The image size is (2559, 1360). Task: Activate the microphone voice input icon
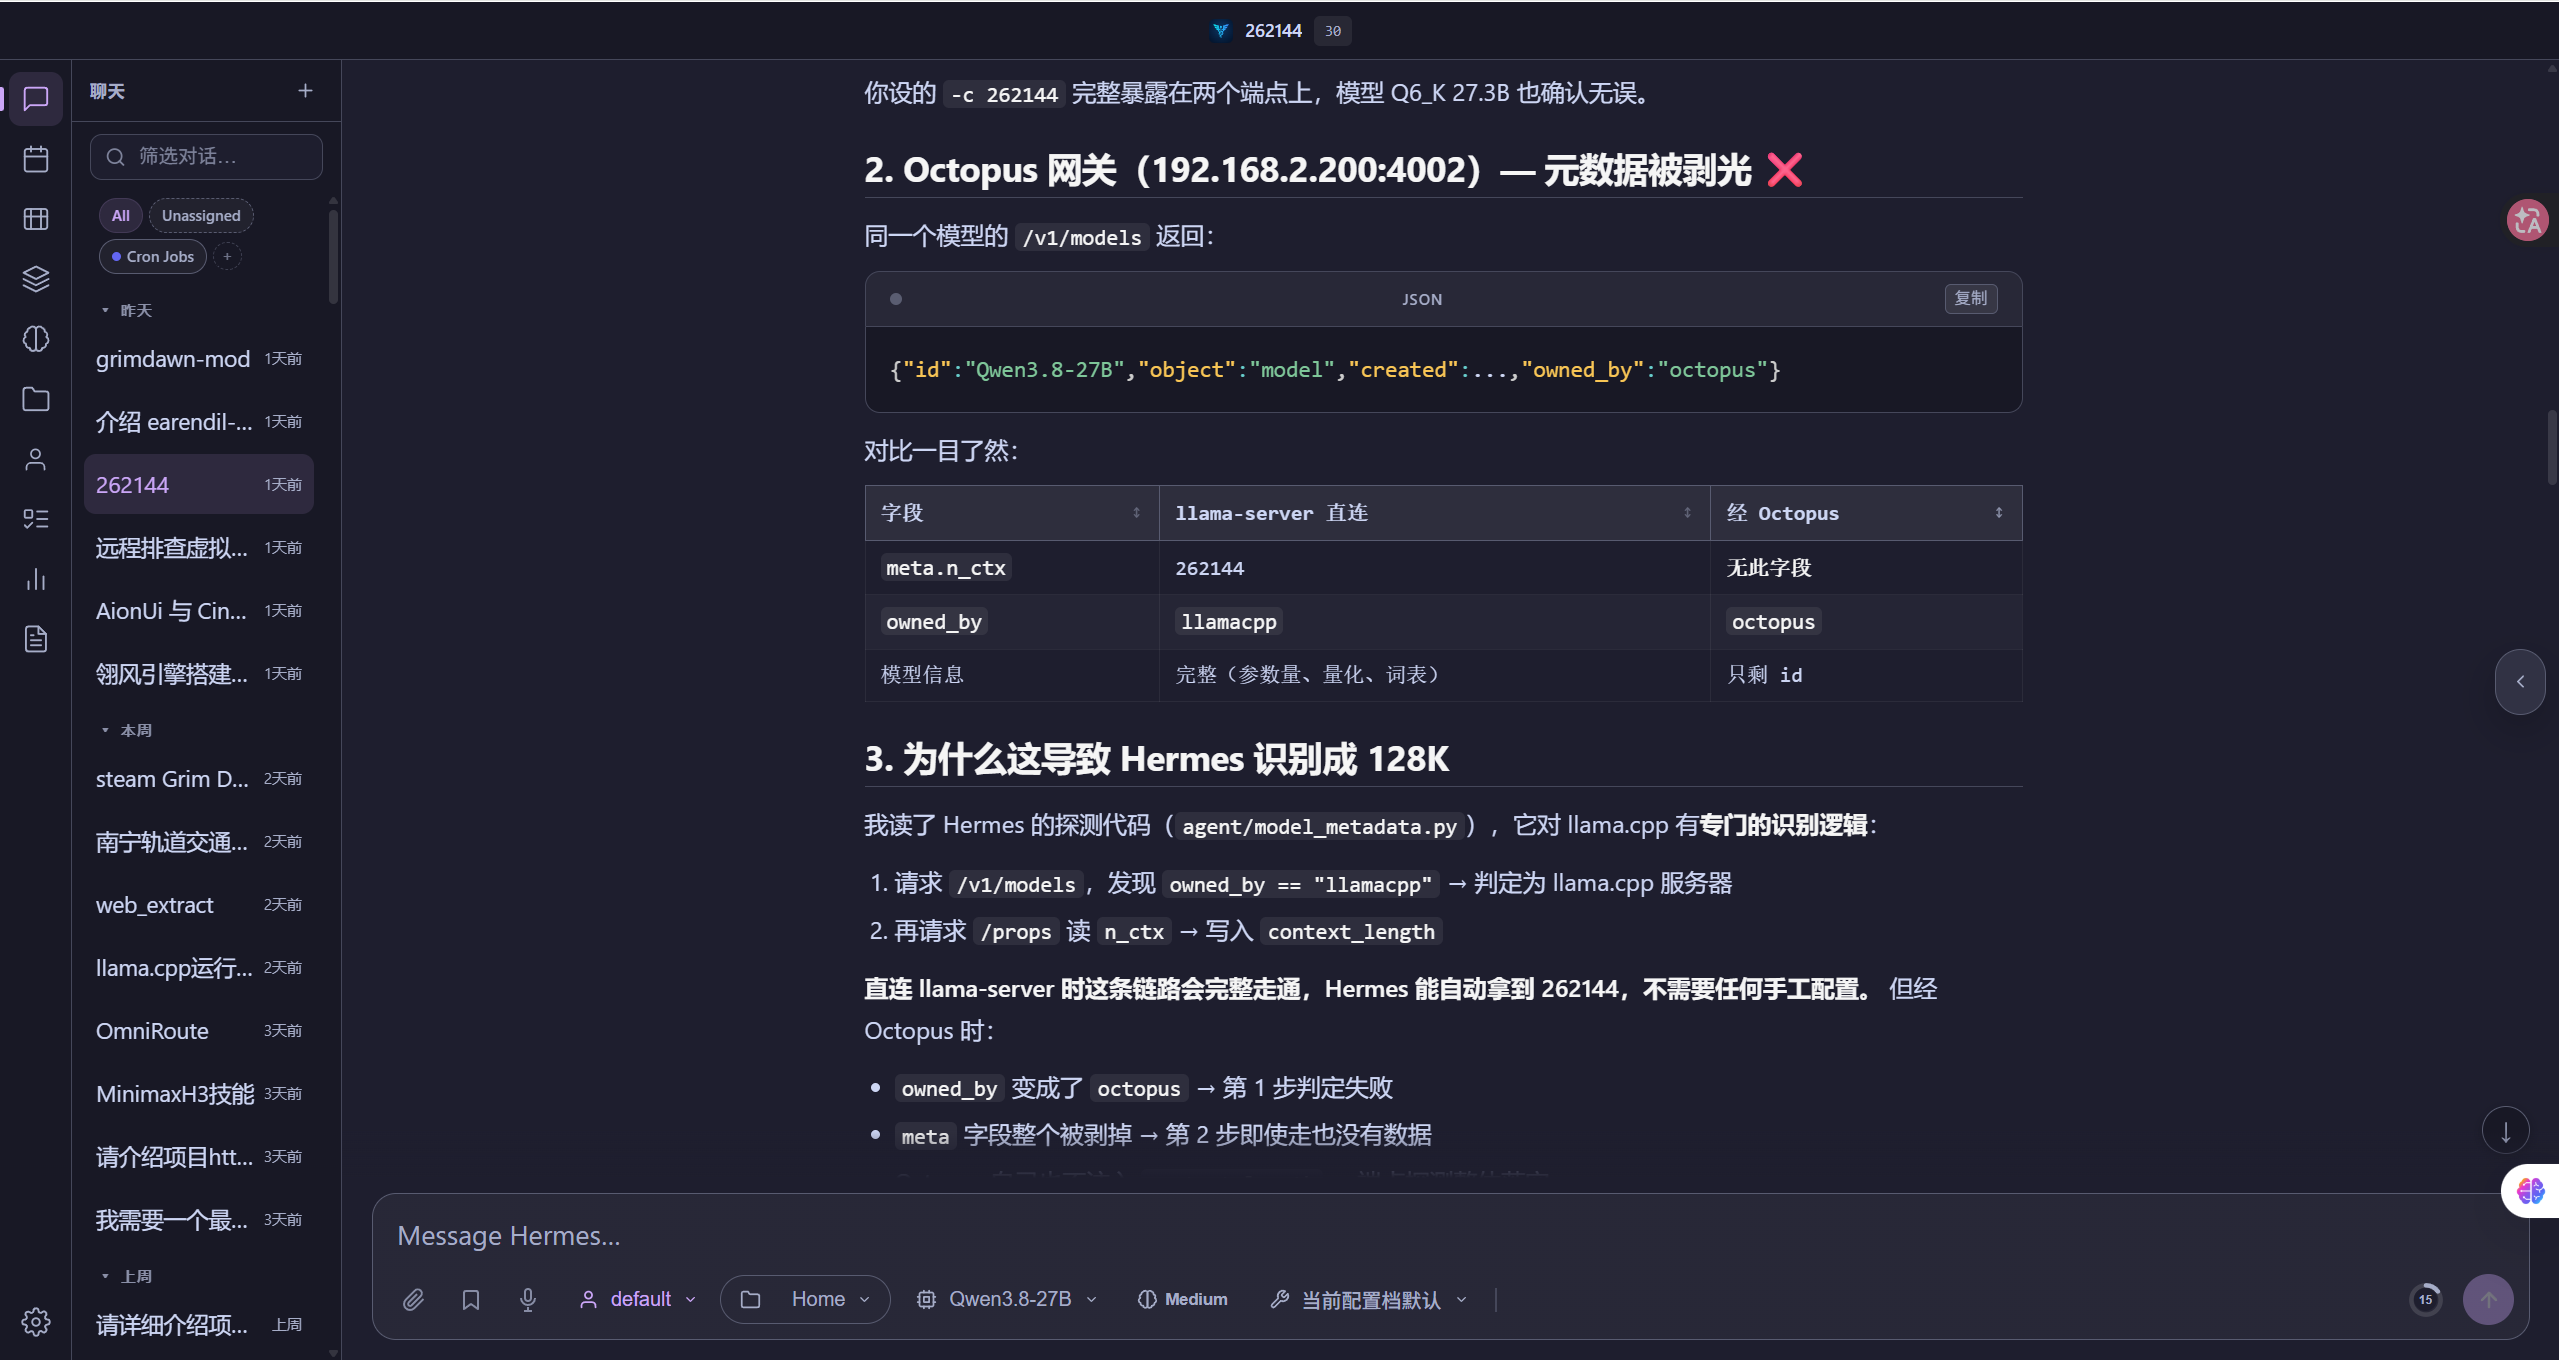[528, 1299]
